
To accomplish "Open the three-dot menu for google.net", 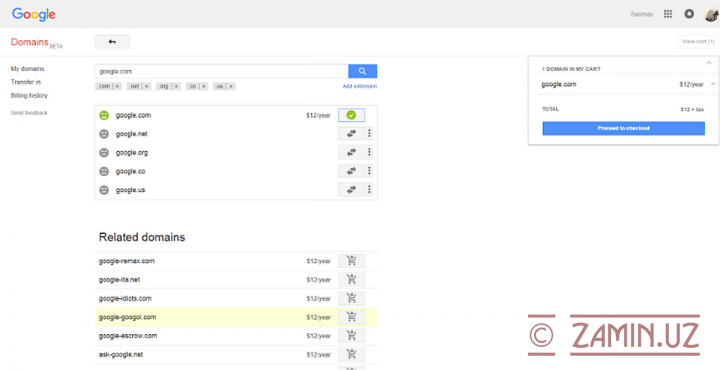I will (369, 134).
